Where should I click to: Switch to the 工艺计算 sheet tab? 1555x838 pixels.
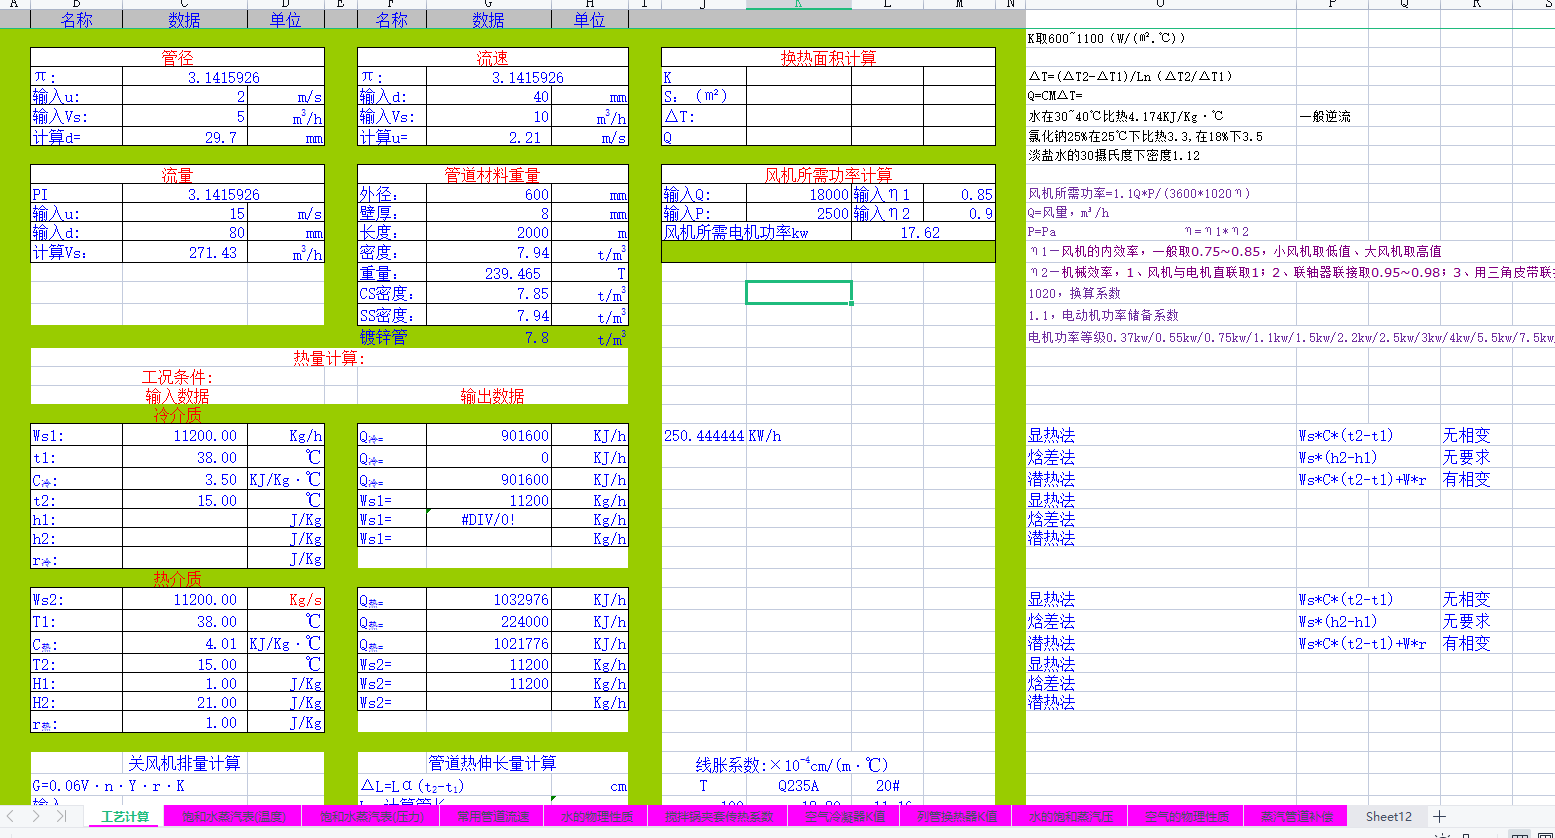coord(125,817)
